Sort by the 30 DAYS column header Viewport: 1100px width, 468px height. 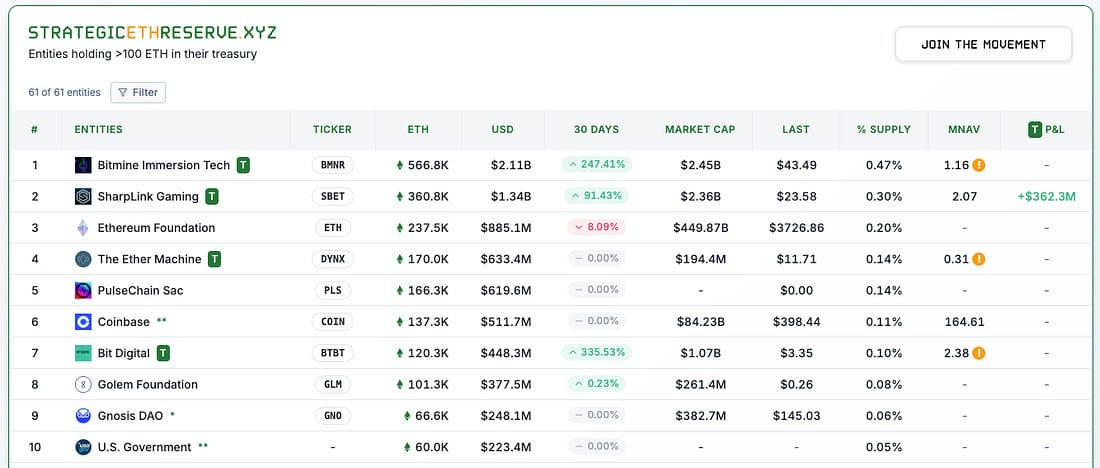(596, 129)
